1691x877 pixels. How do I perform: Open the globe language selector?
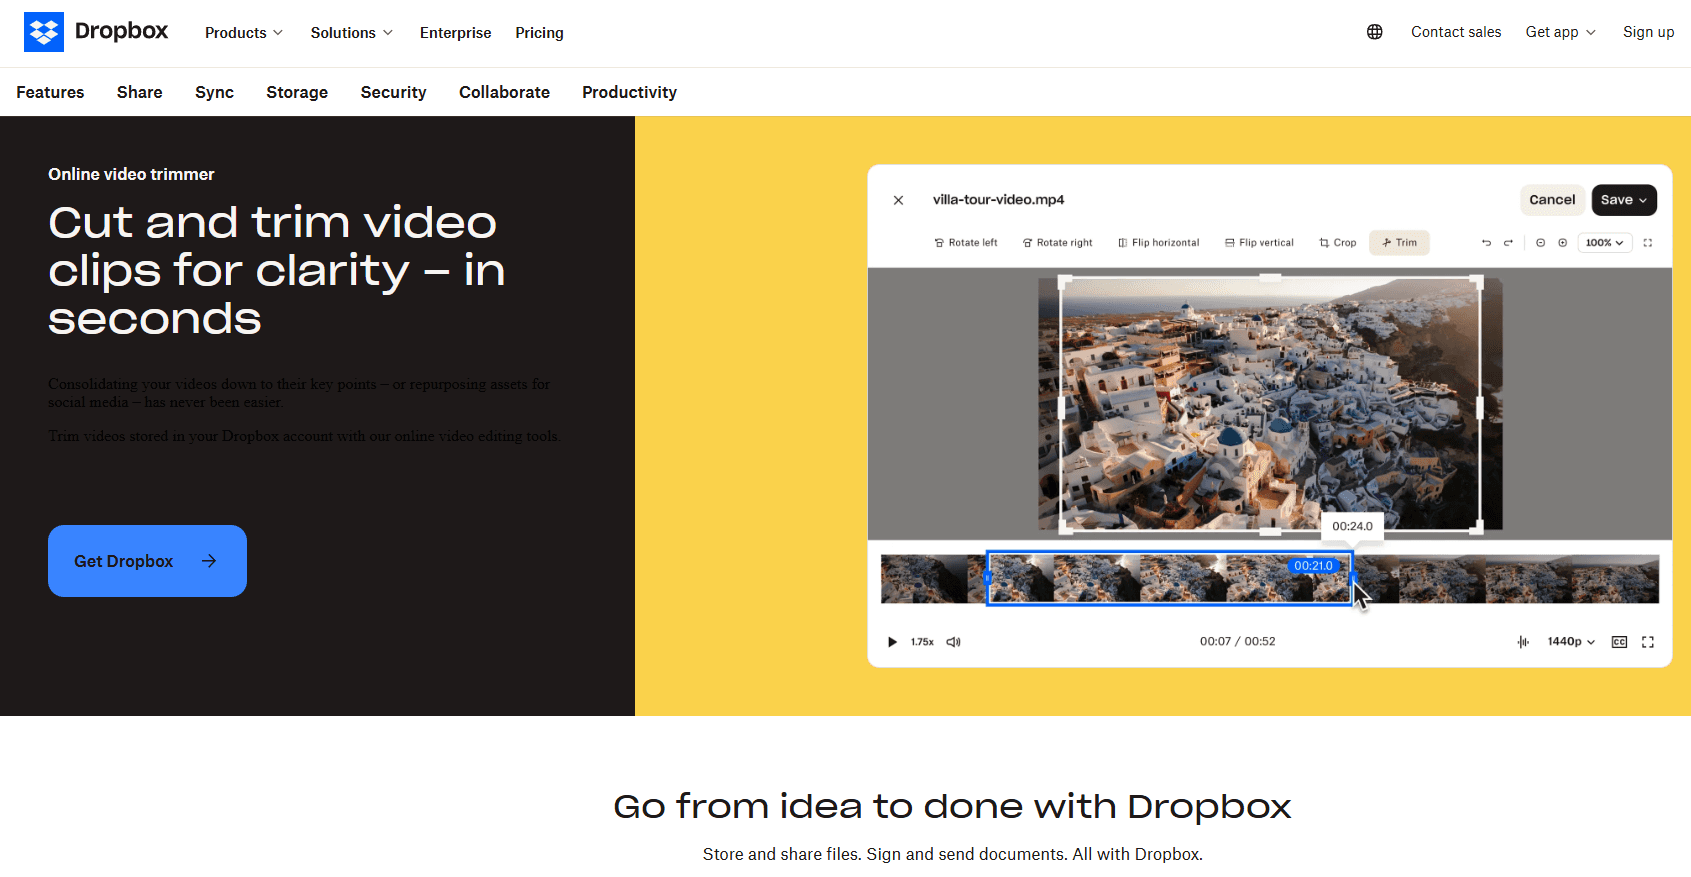[1375, 32]
